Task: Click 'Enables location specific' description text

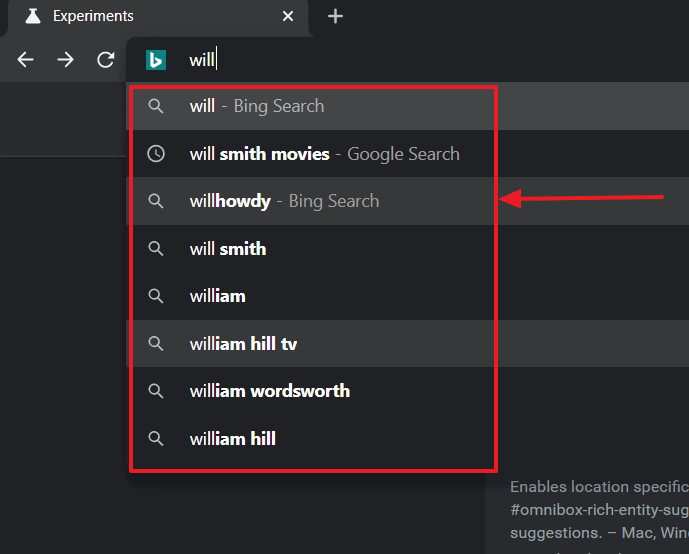Action: pyautogui.click(x=599, y=487)
